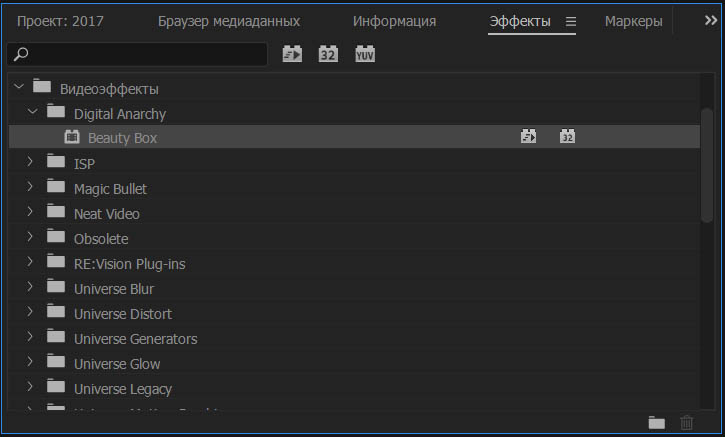This screenshot has height=437, width=725.
Task: Select the Universe Generators label
Action: pyautogui.click(x=135, y=339)
